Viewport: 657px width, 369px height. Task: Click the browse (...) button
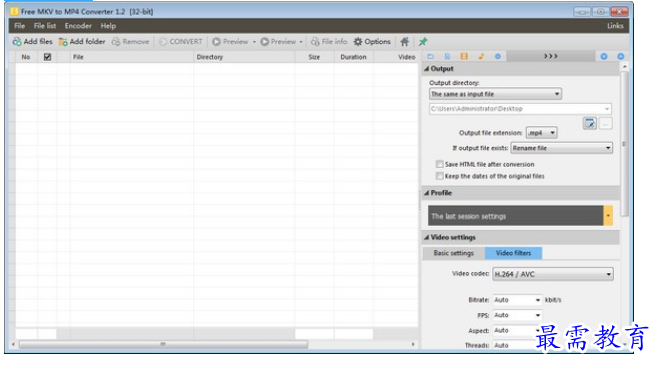(x=605, y=124)
